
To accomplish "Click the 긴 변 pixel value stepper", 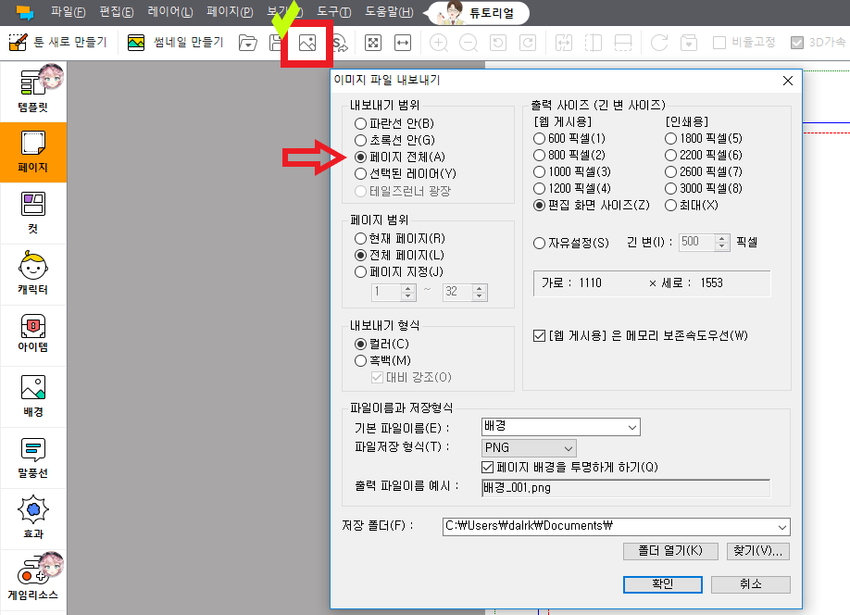I will click(x=722, y=242).
